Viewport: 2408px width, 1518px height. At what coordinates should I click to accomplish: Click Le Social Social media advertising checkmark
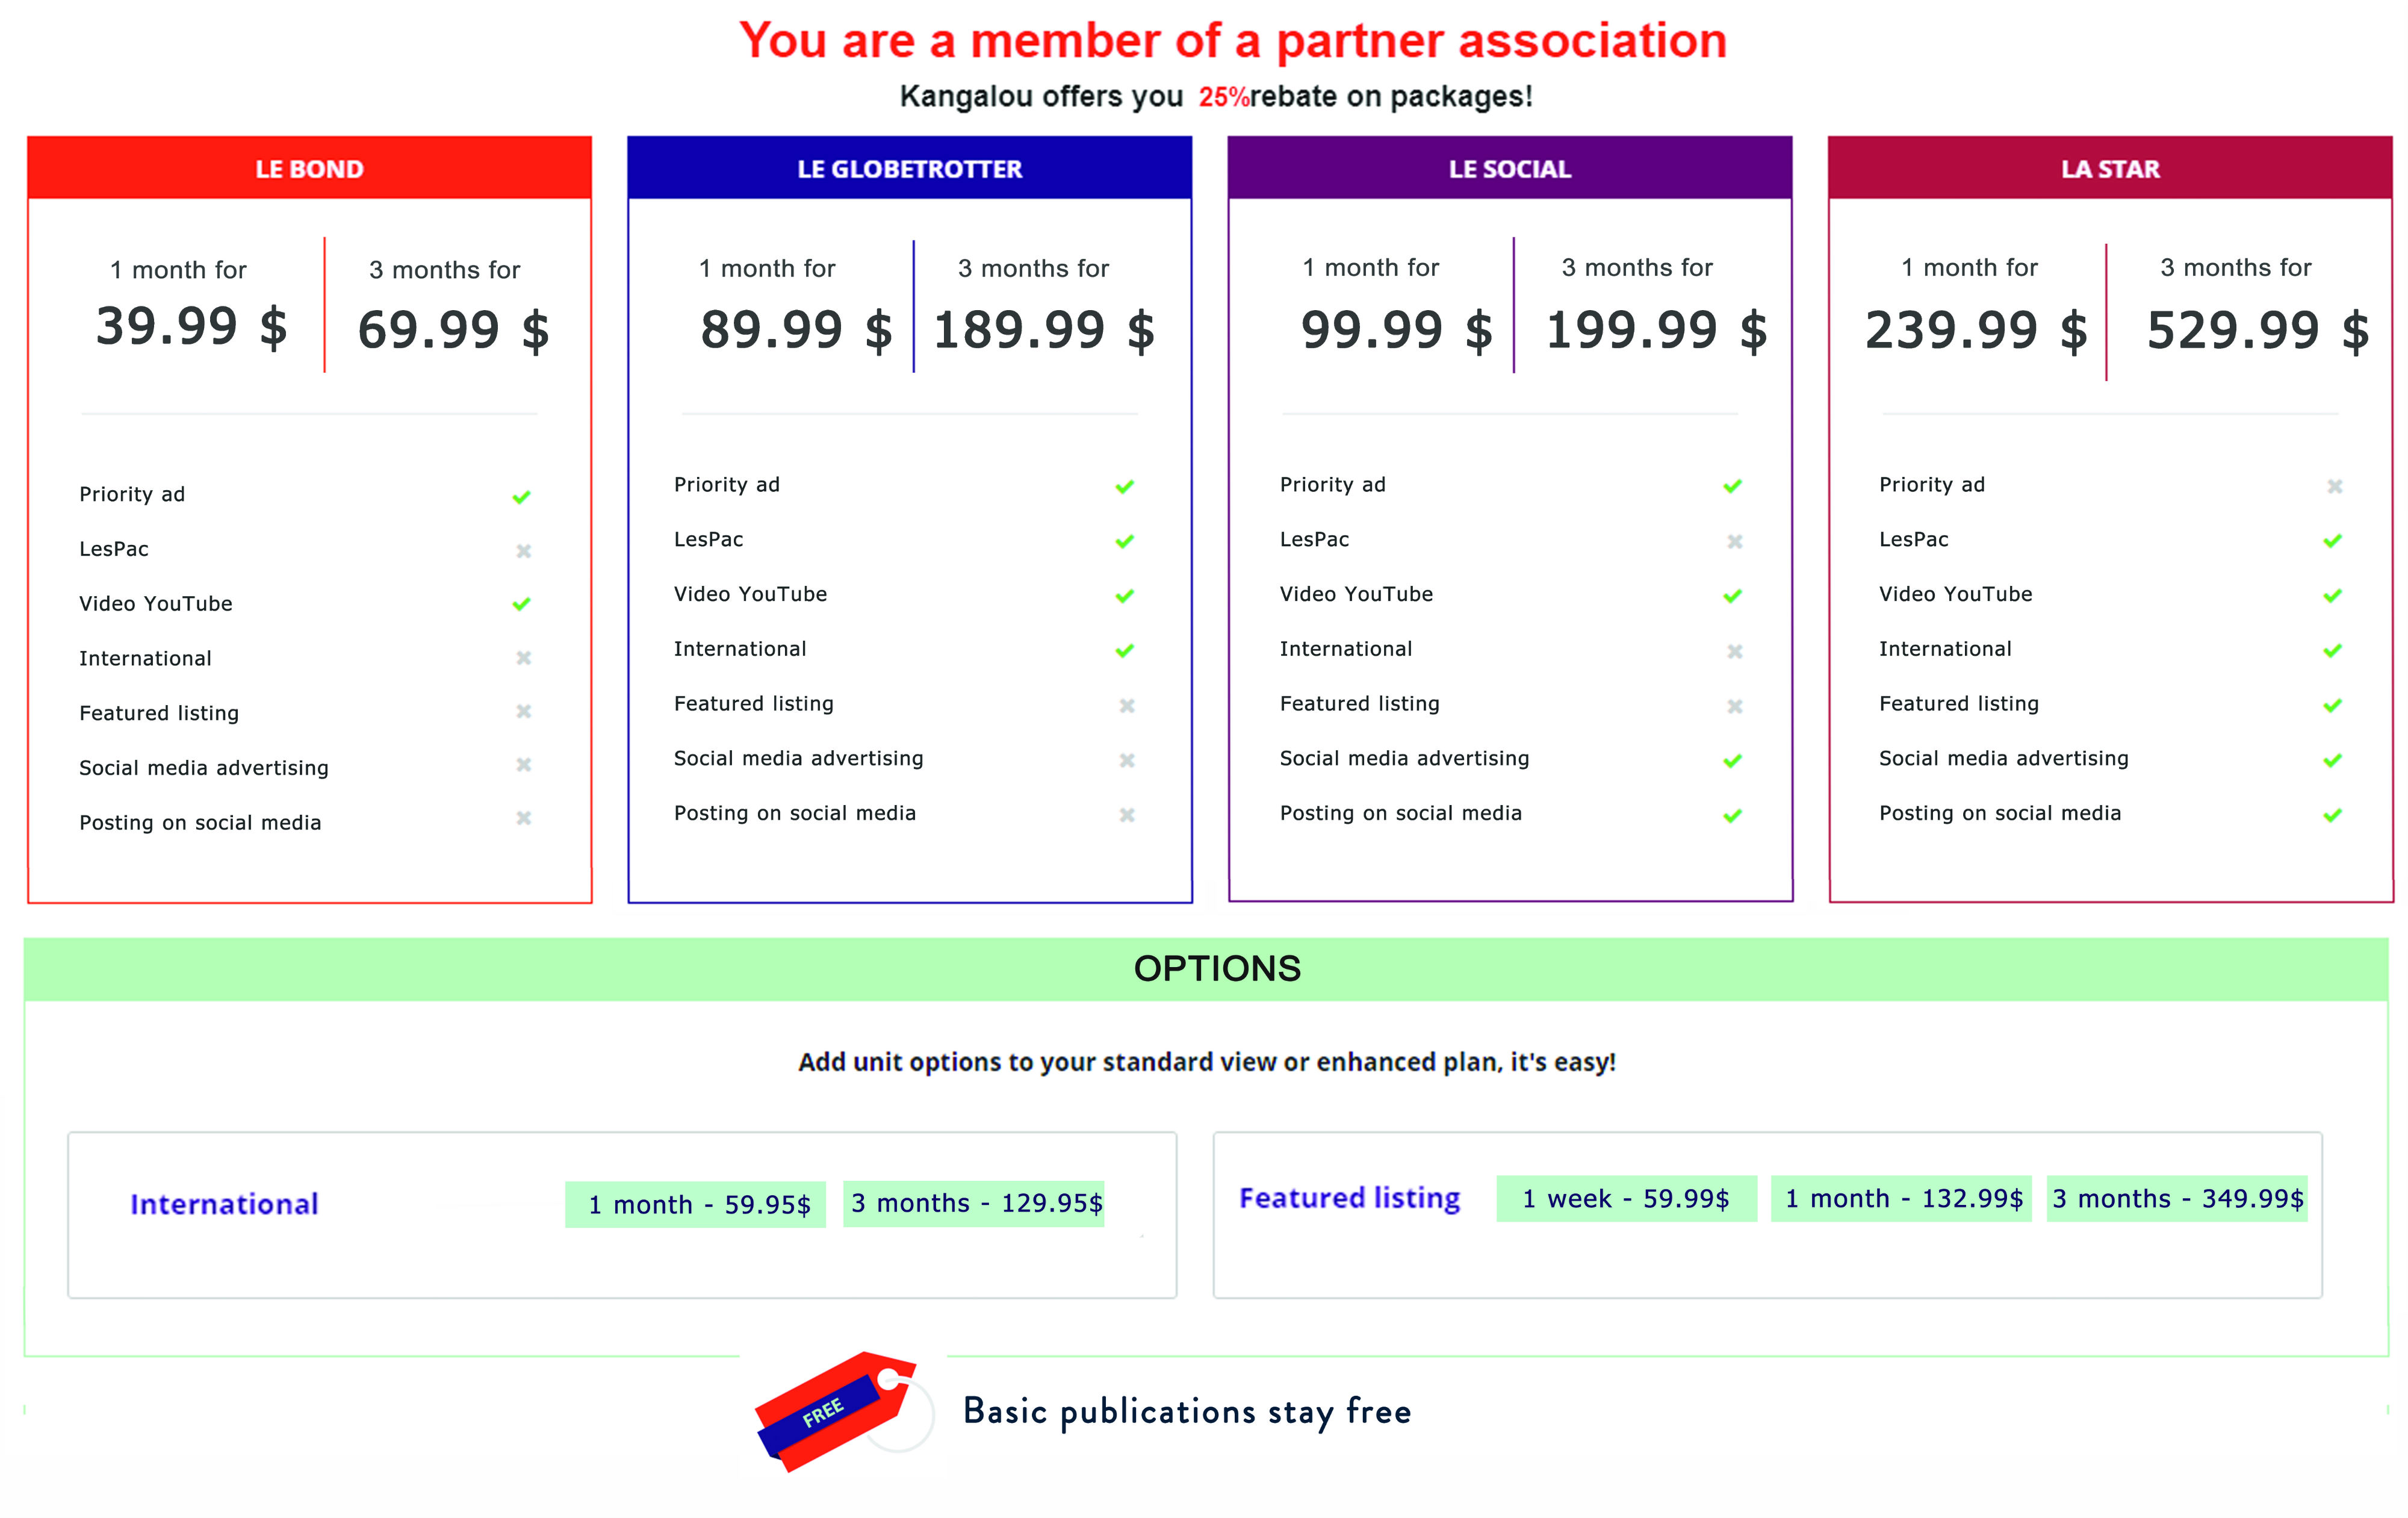[x=1733, y=761]
